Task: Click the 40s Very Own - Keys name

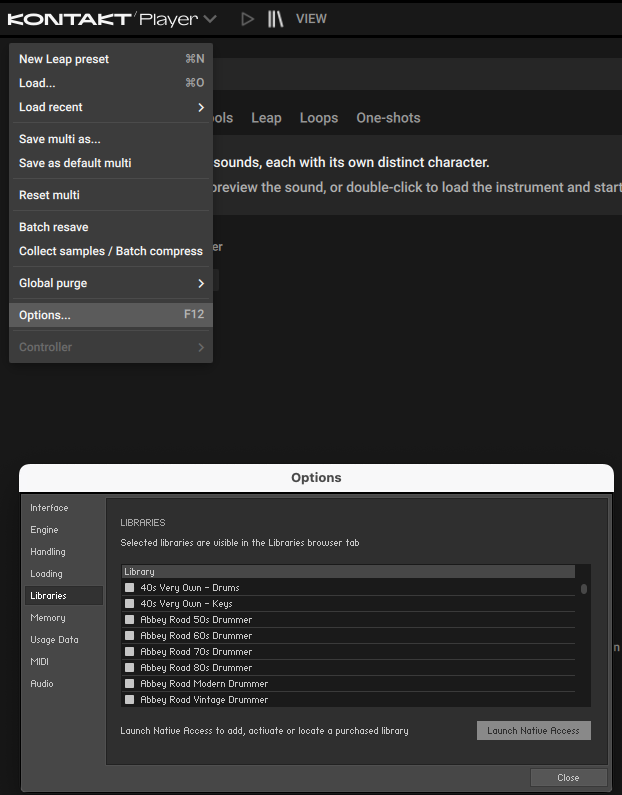Action: 186,603
